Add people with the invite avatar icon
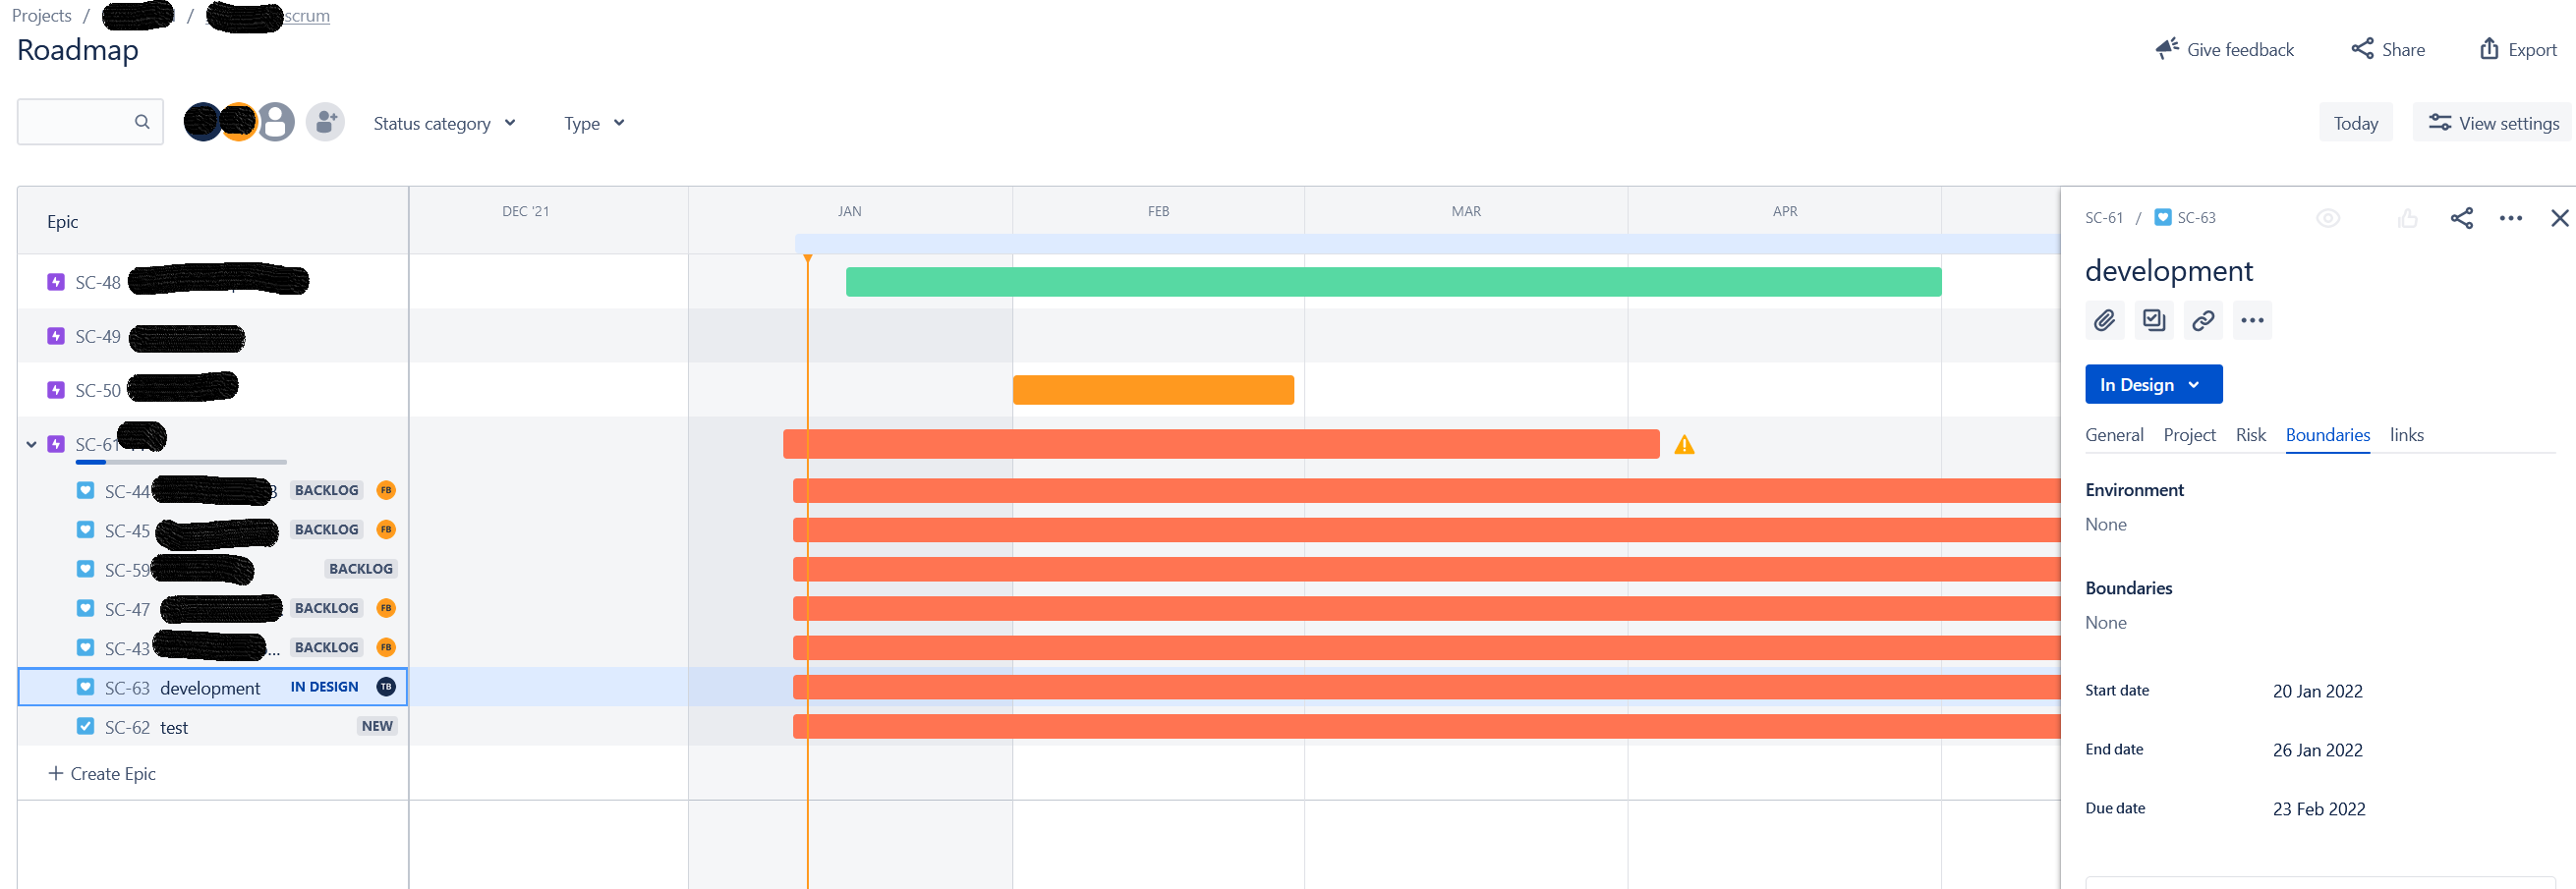 tap(325, 122)
